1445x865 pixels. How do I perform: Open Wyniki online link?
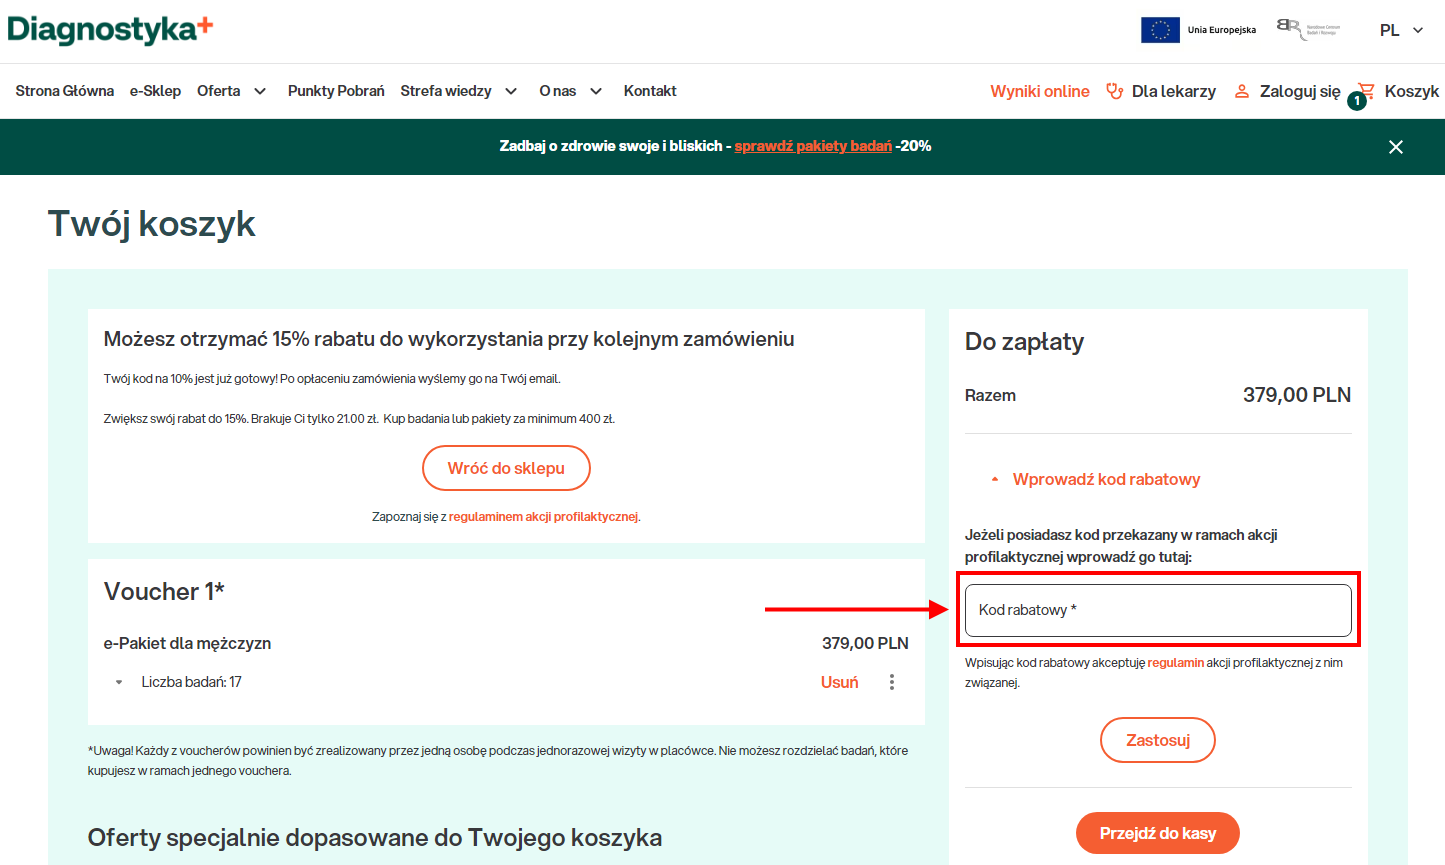1040,91
